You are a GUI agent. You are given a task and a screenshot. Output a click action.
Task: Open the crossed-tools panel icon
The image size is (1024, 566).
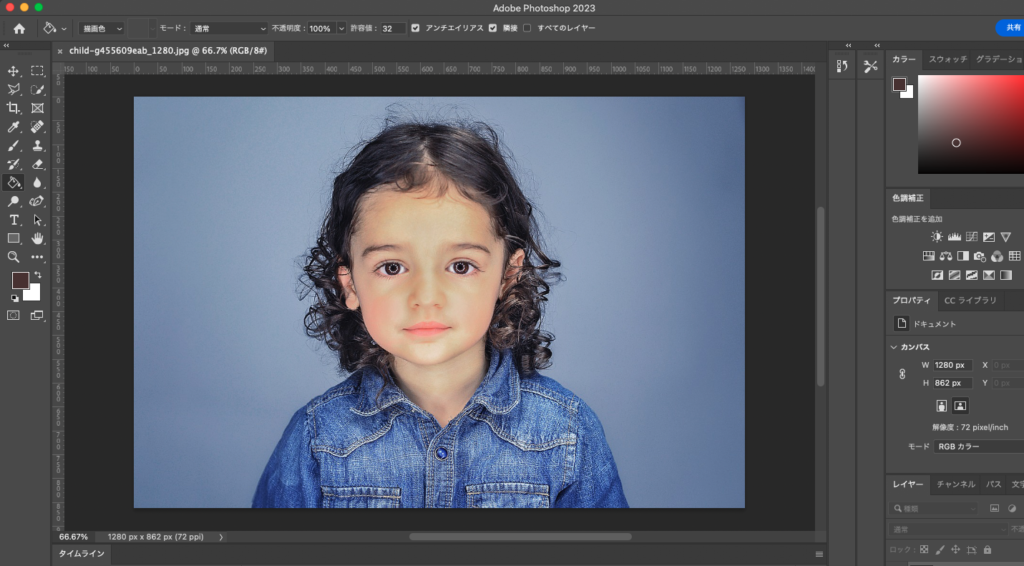(871, 66)
